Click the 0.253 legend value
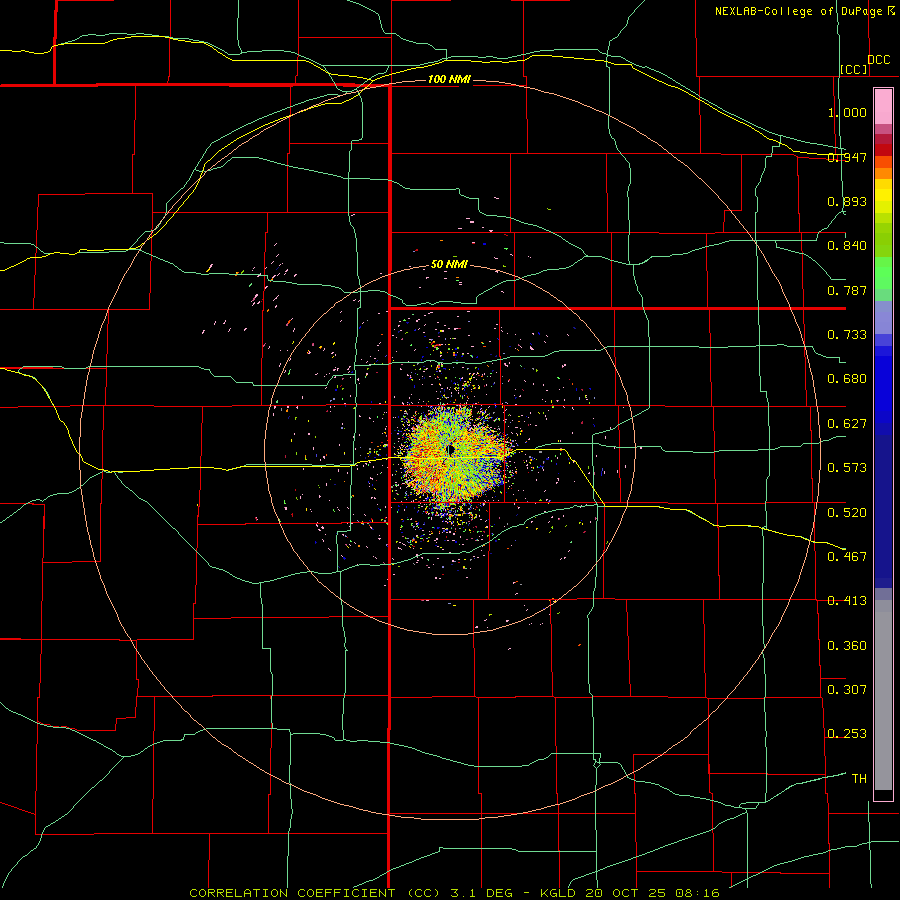 (x=847, y=734)
